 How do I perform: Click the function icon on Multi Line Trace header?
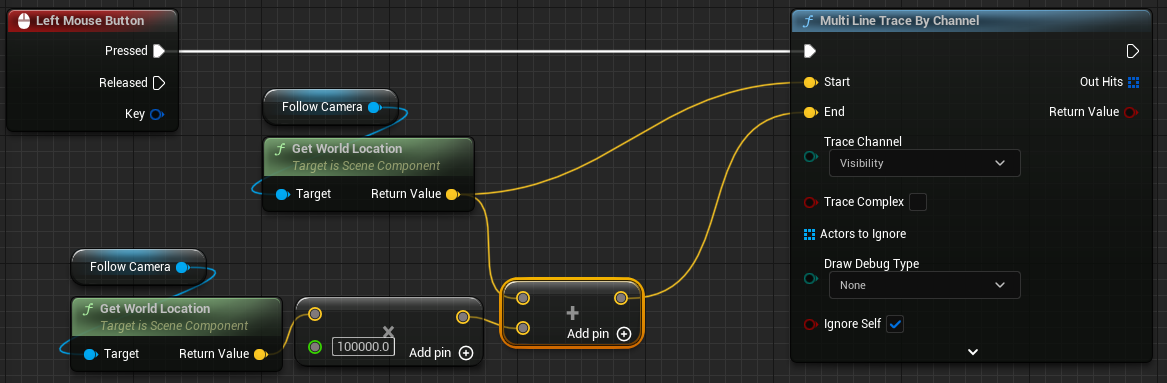pos(808,22)
